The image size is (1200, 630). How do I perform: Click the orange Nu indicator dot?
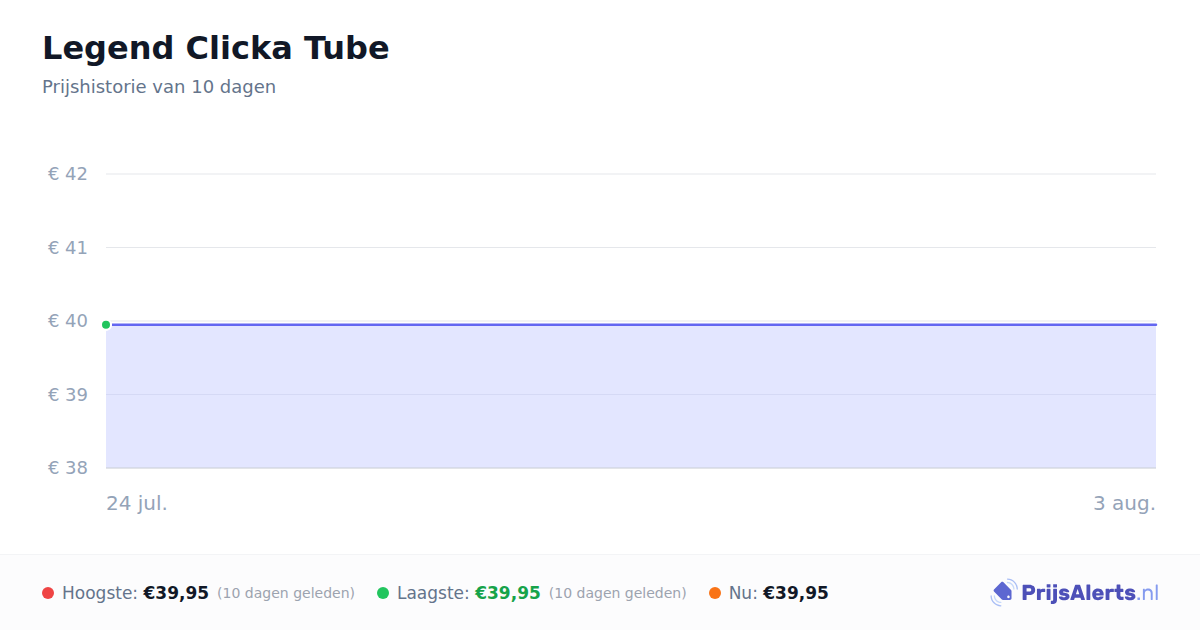715,593
